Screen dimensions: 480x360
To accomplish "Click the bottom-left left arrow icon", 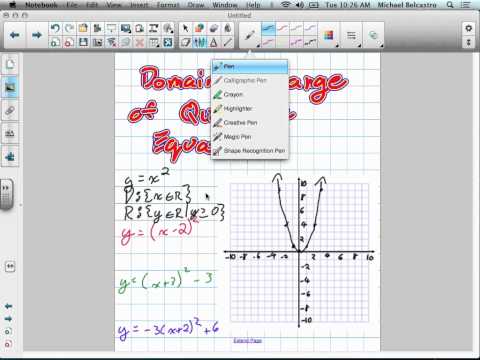I will click(x=8, y=306).
